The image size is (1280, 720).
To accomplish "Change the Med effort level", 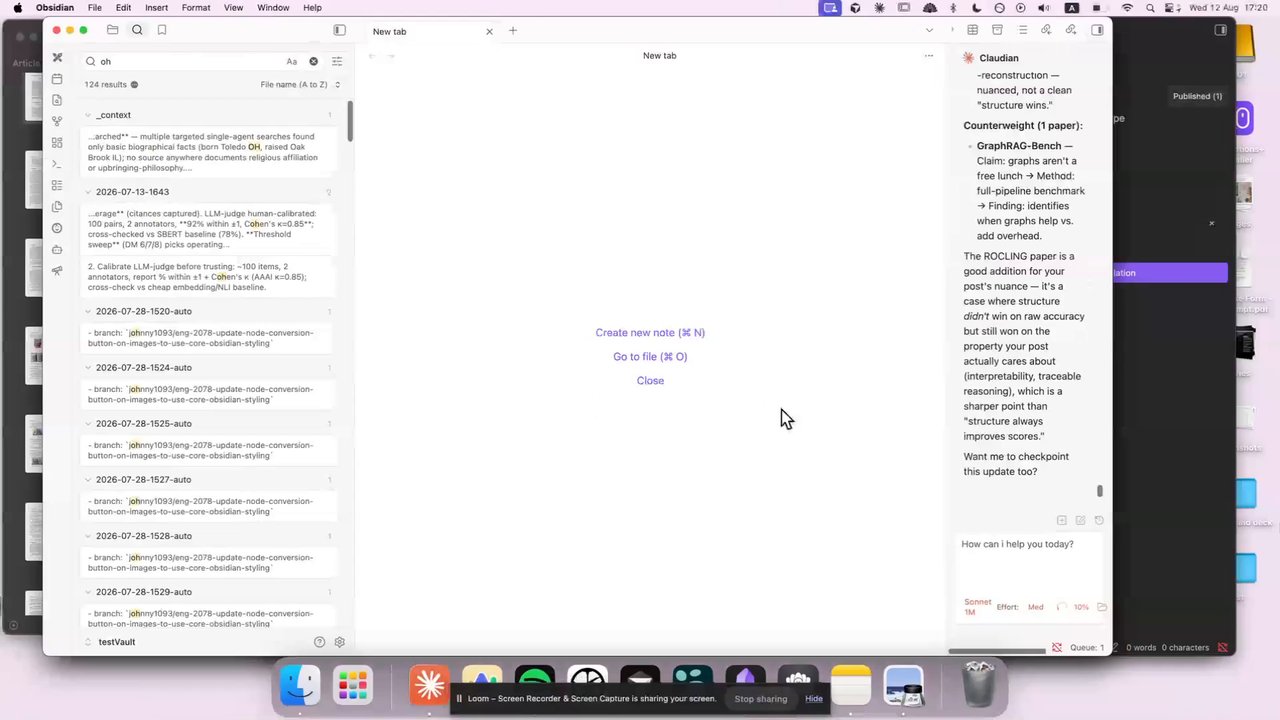I will click(1036, 607).
